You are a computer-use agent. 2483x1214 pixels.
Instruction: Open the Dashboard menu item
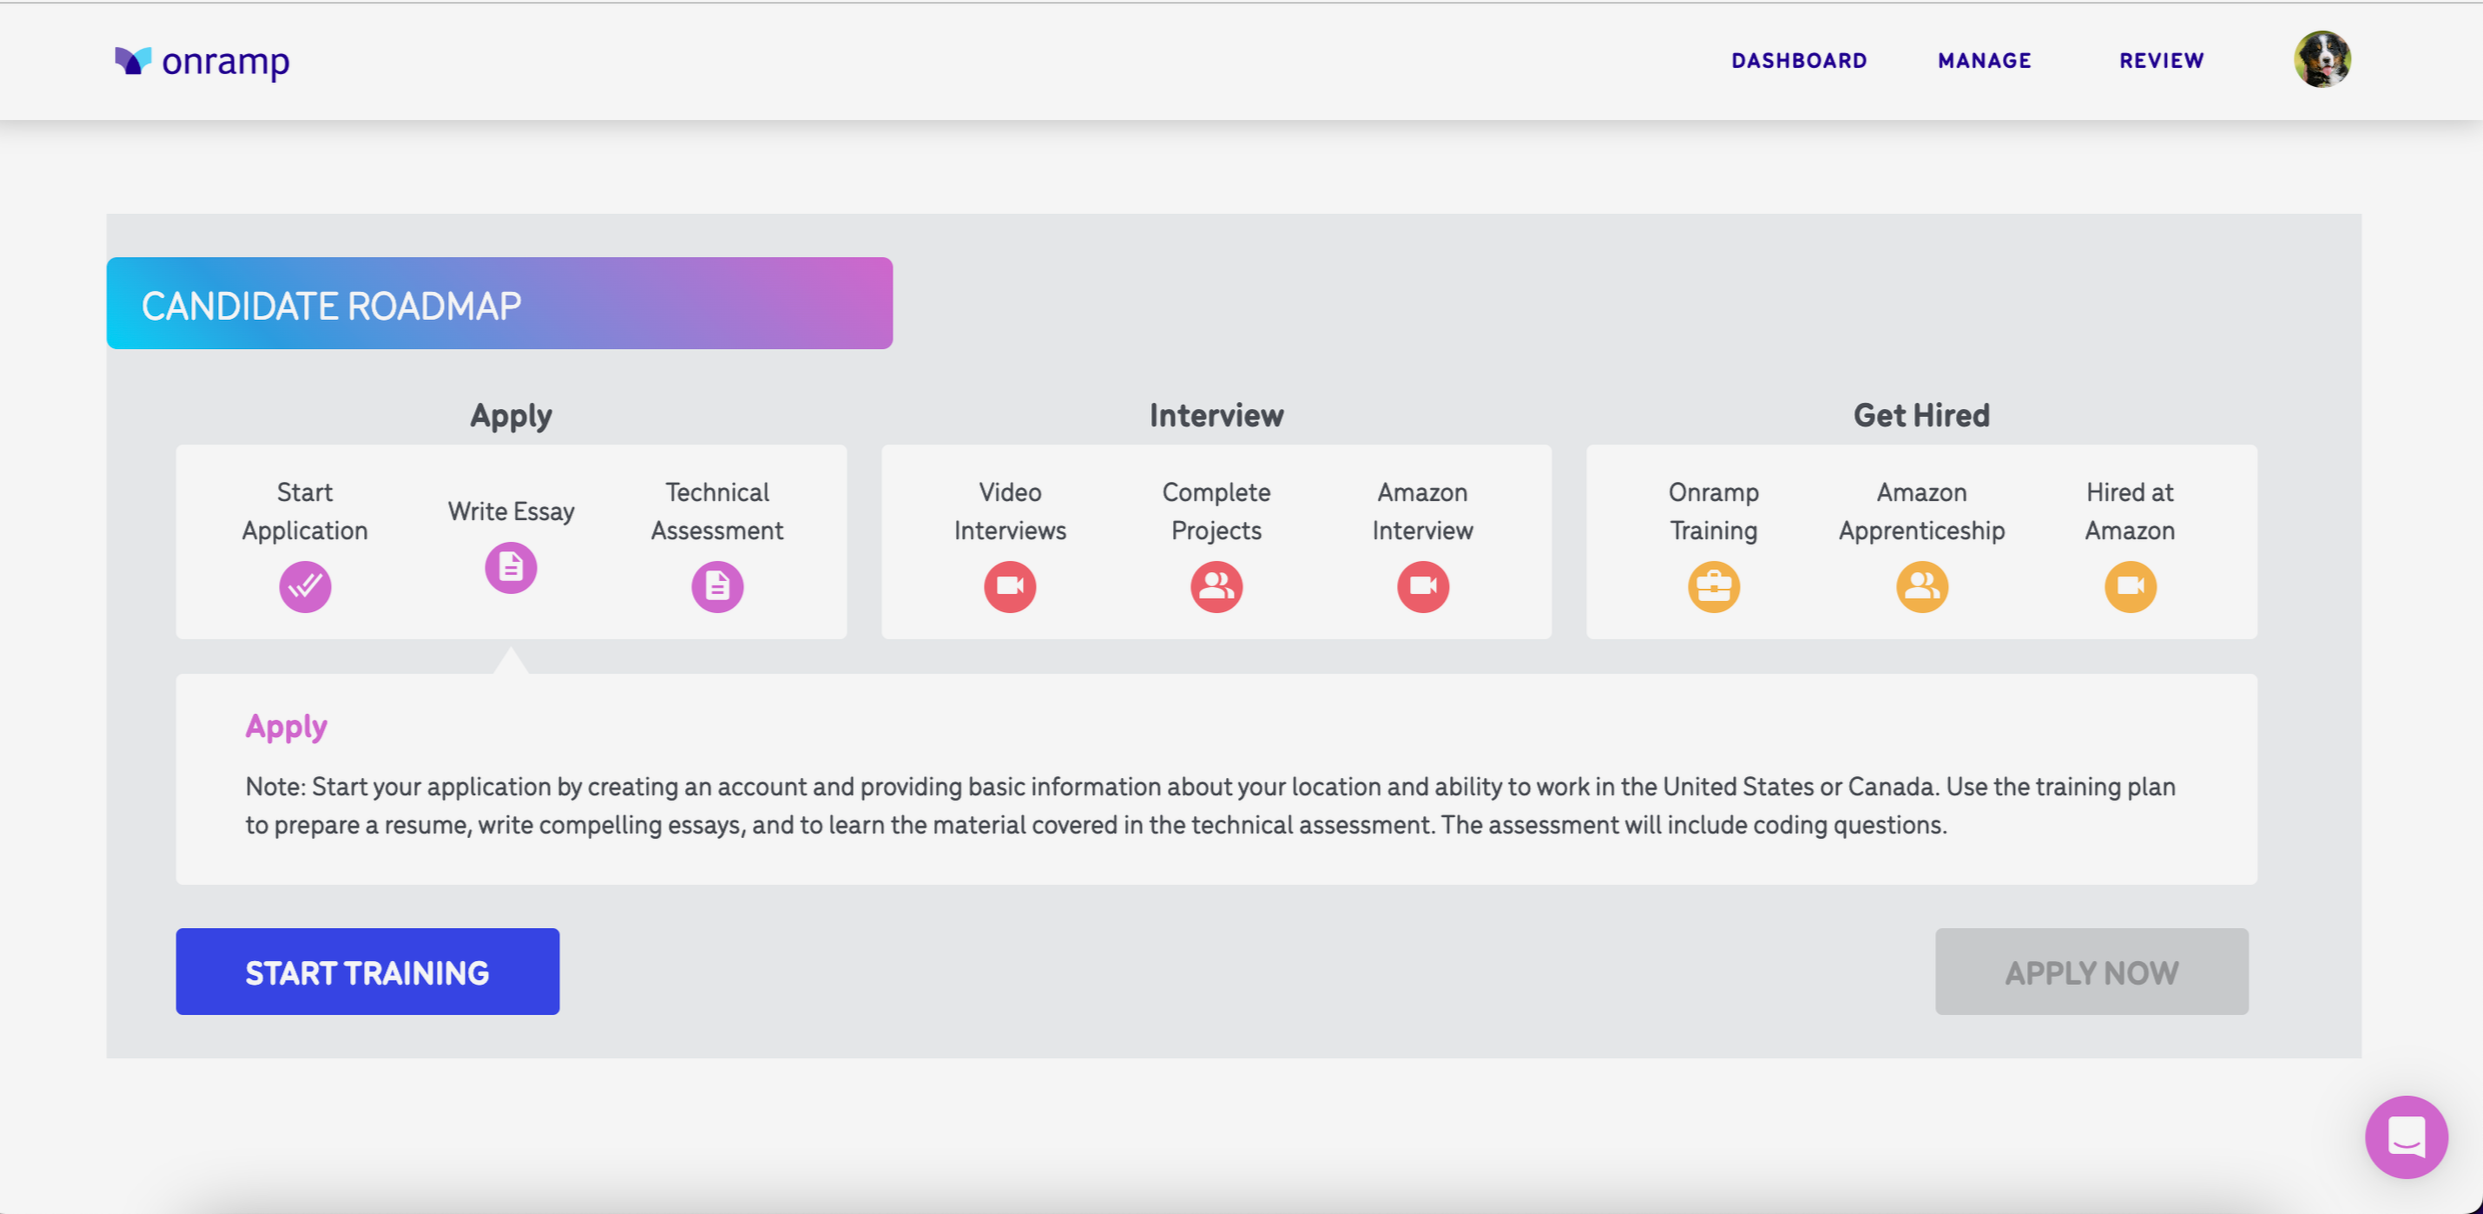tap(1799, 61)
